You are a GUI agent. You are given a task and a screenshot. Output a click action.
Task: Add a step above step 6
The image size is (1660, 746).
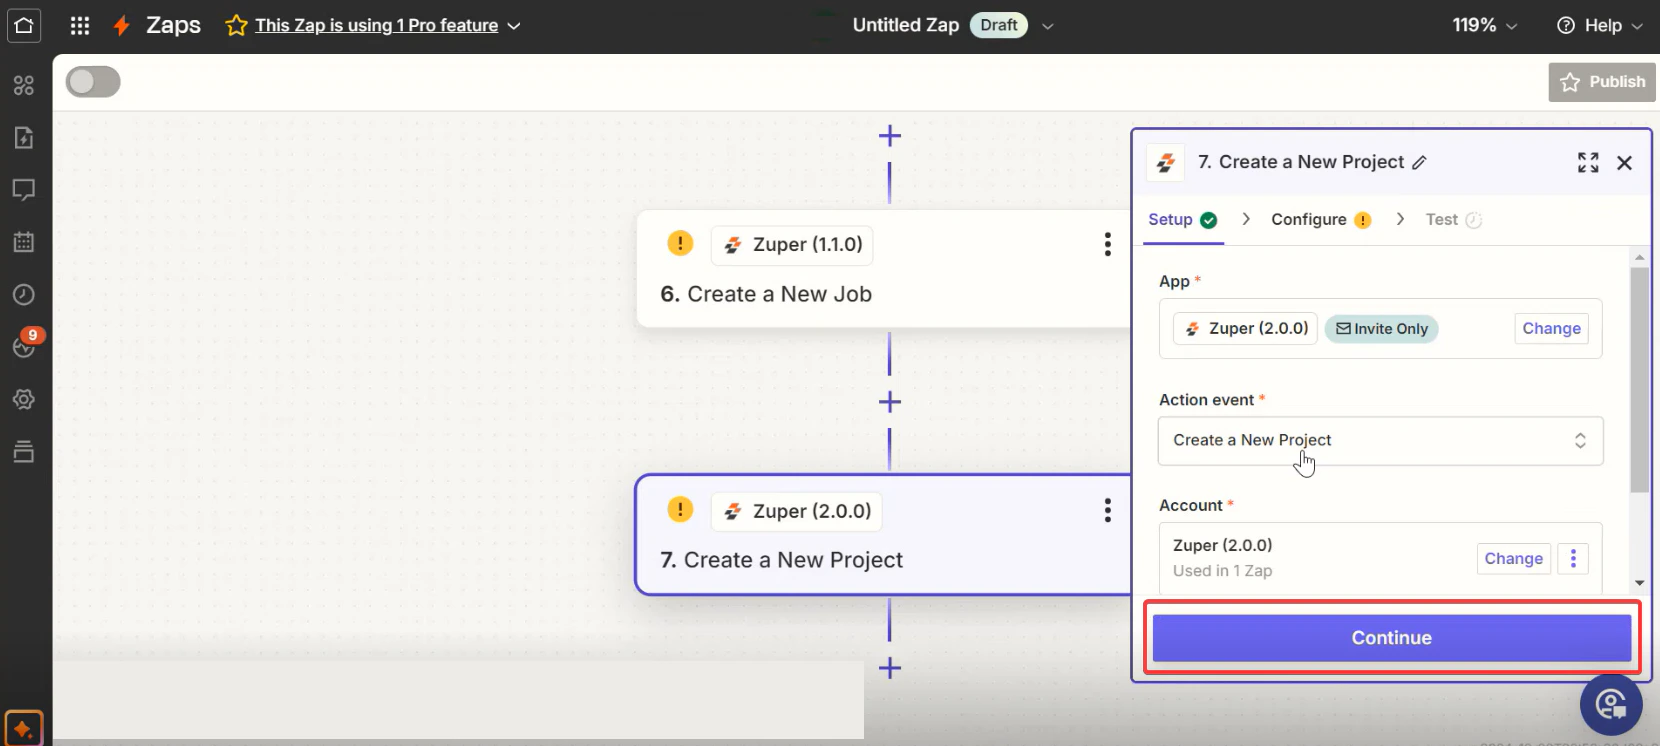(x=890, y=135)
